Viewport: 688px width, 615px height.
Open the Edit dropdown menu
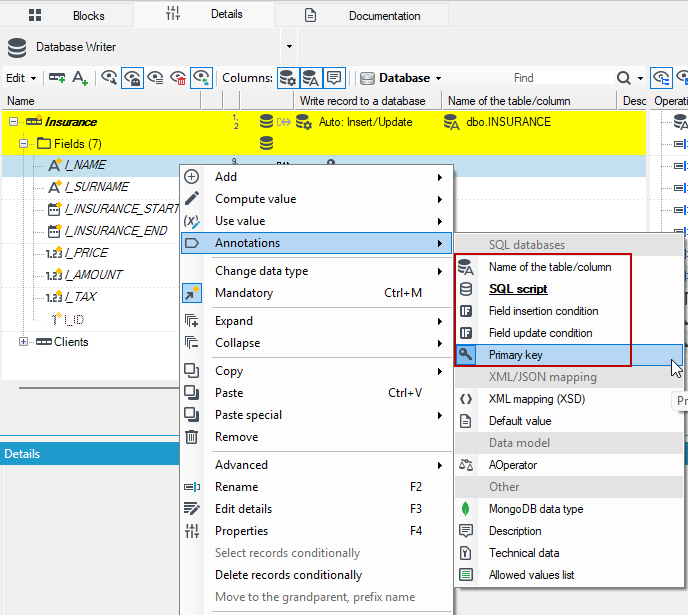21,78
